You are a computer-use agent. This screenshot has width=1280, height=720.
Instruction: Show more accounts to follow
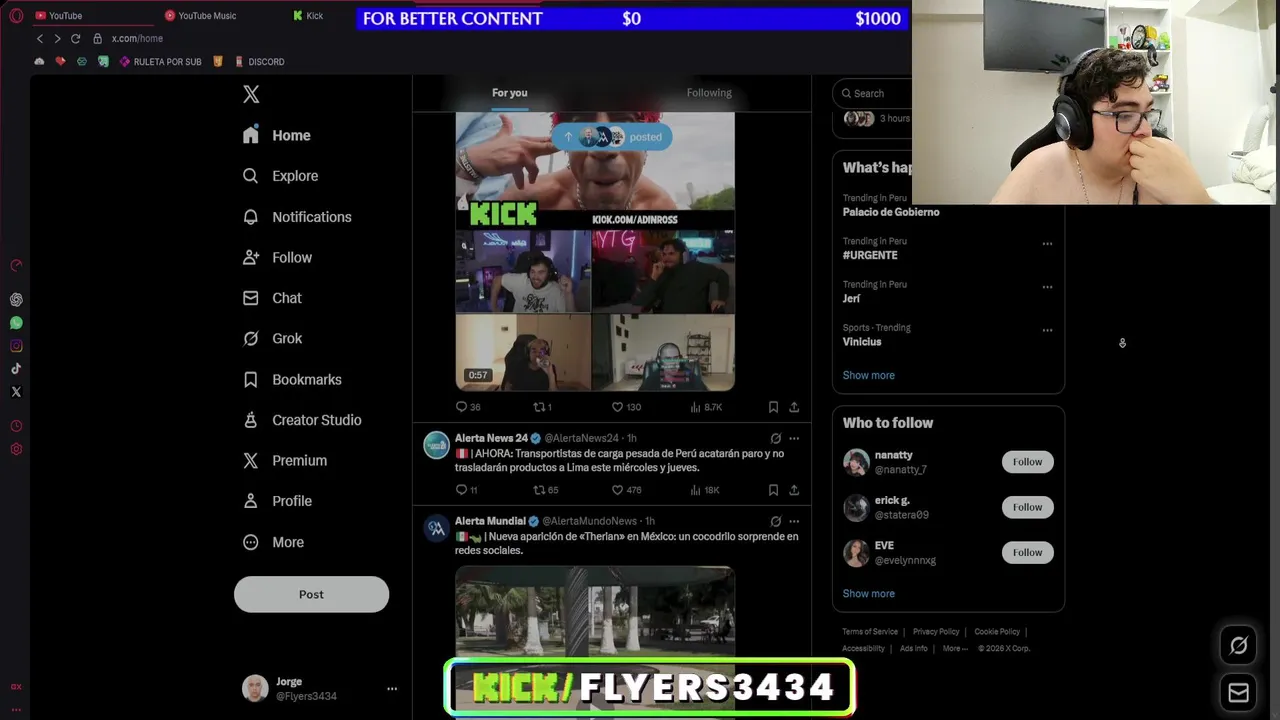click(x=869, y=593)
